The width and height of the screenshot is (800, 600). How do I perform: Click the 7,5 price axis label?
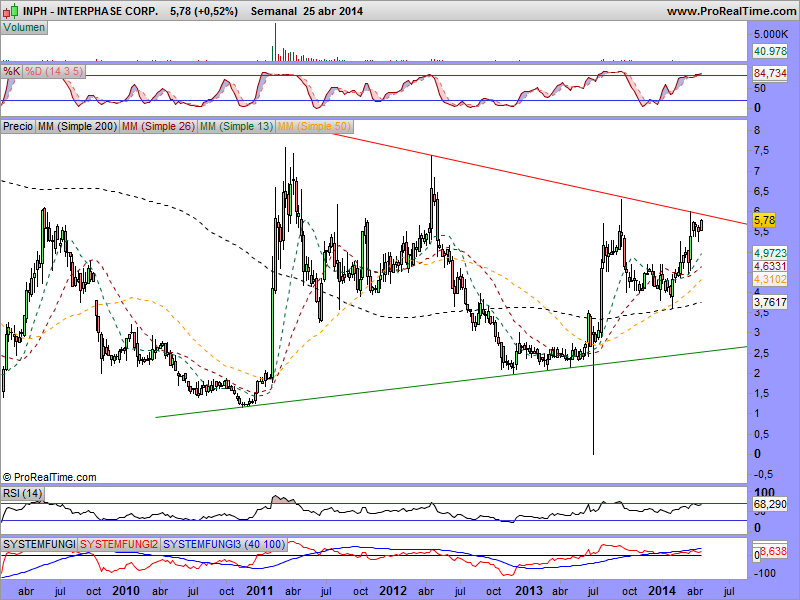(x=762, y=151)
